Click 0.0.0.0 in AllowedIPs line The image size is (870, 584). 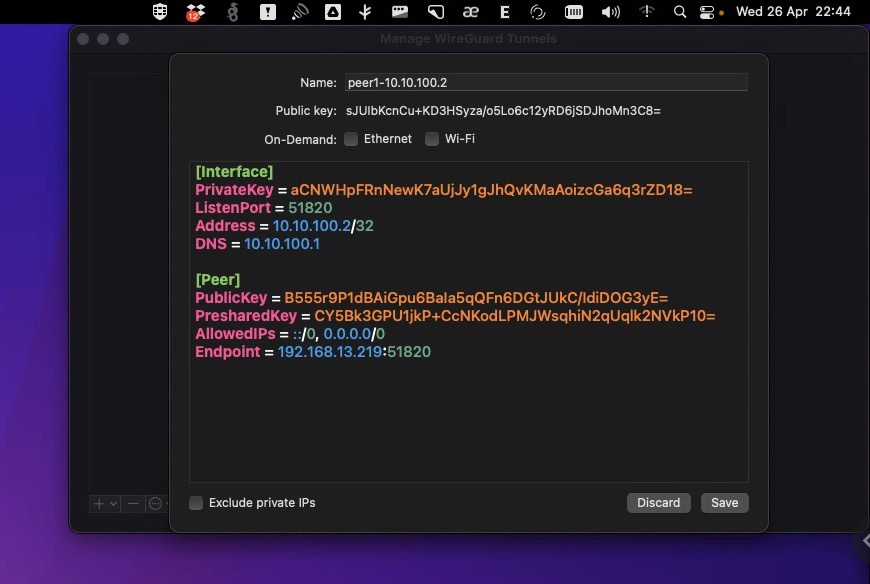pyautogui.click(x=347, y=333)
